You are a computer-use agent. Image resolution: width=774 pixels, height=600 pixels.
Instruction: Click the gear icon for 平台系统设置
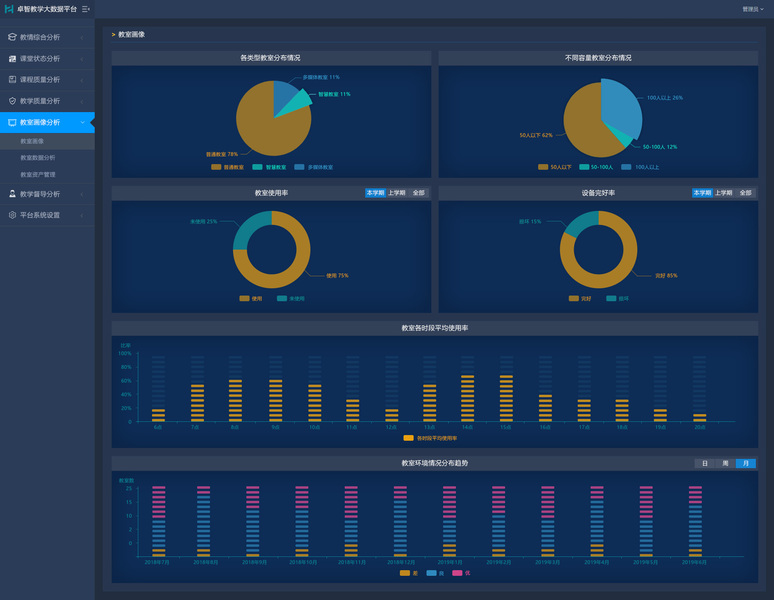coord(12,215)
